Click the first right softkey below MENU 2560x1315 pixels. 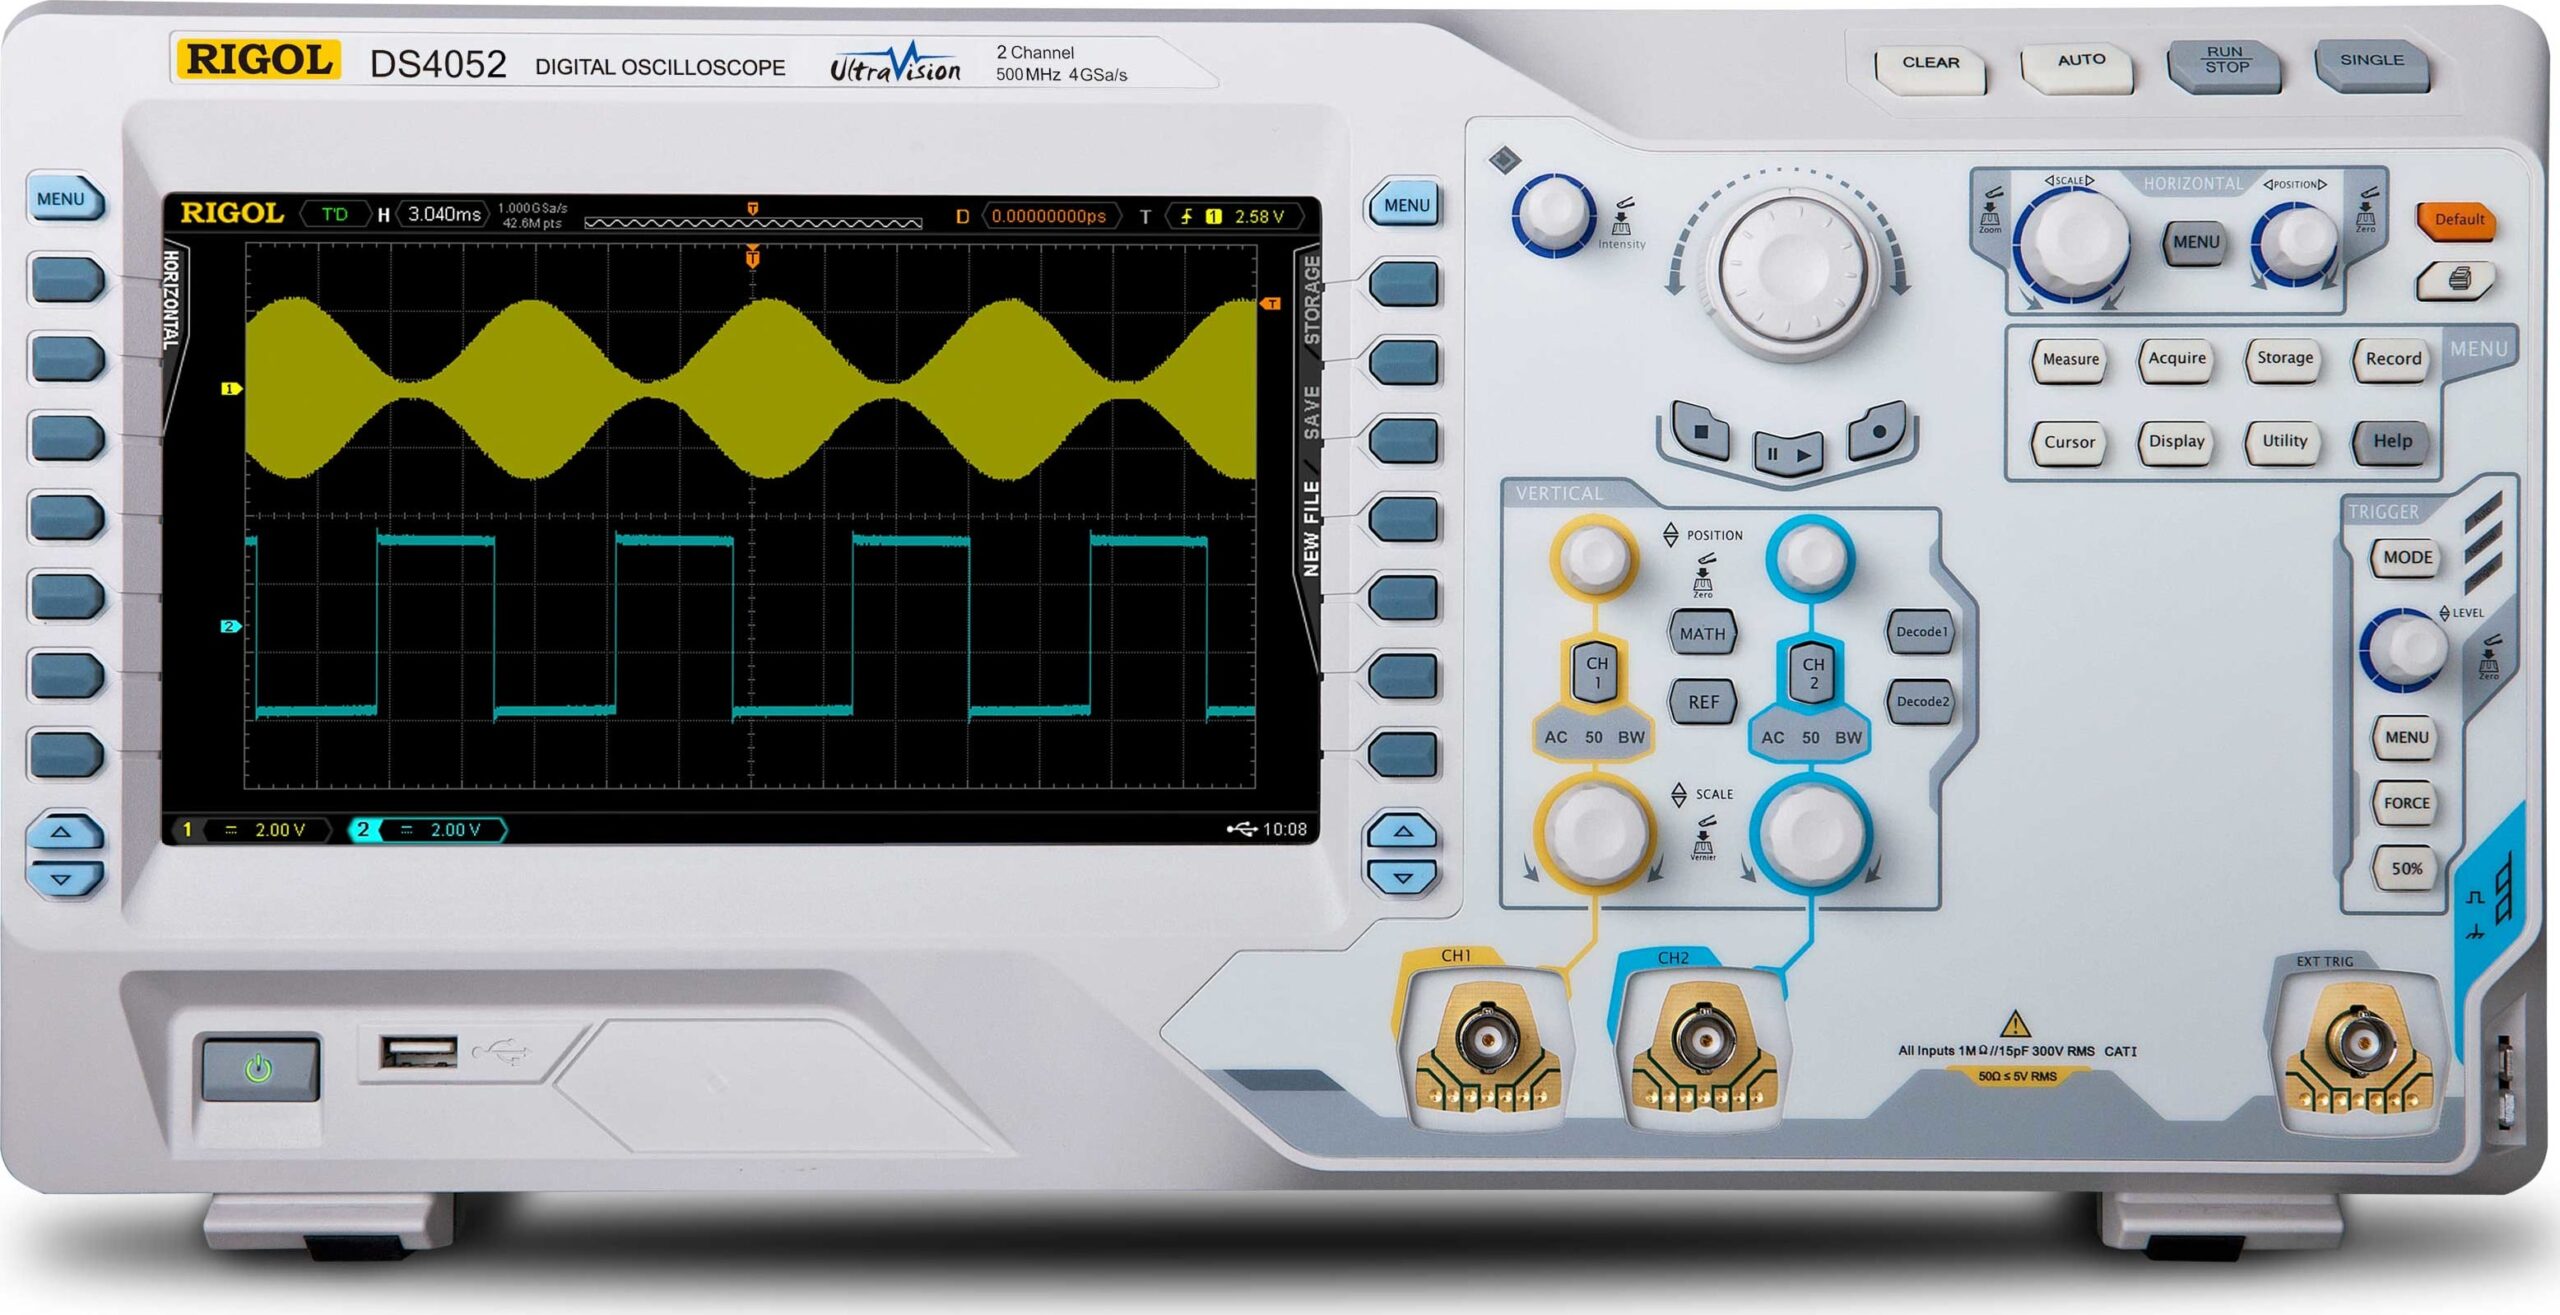coord(1403,284)
